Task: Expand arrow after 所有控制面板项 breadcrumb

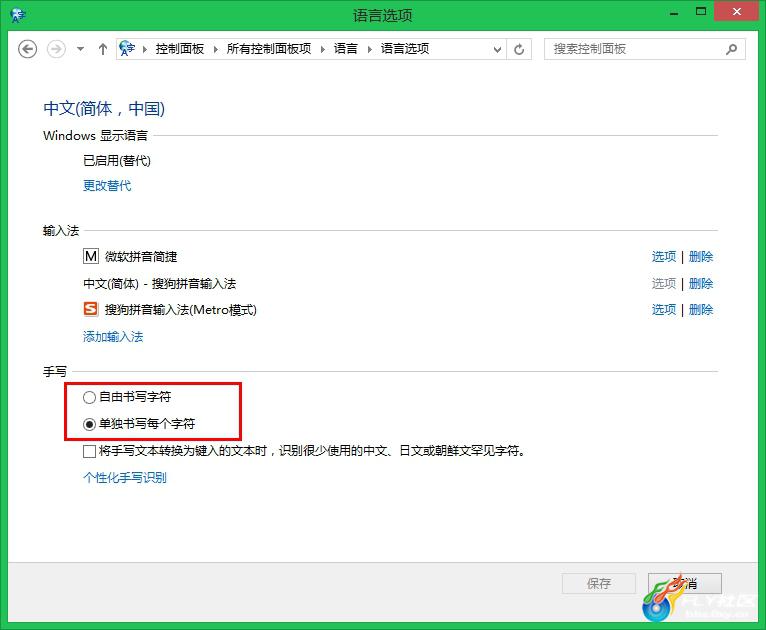Action: (322, 49)
